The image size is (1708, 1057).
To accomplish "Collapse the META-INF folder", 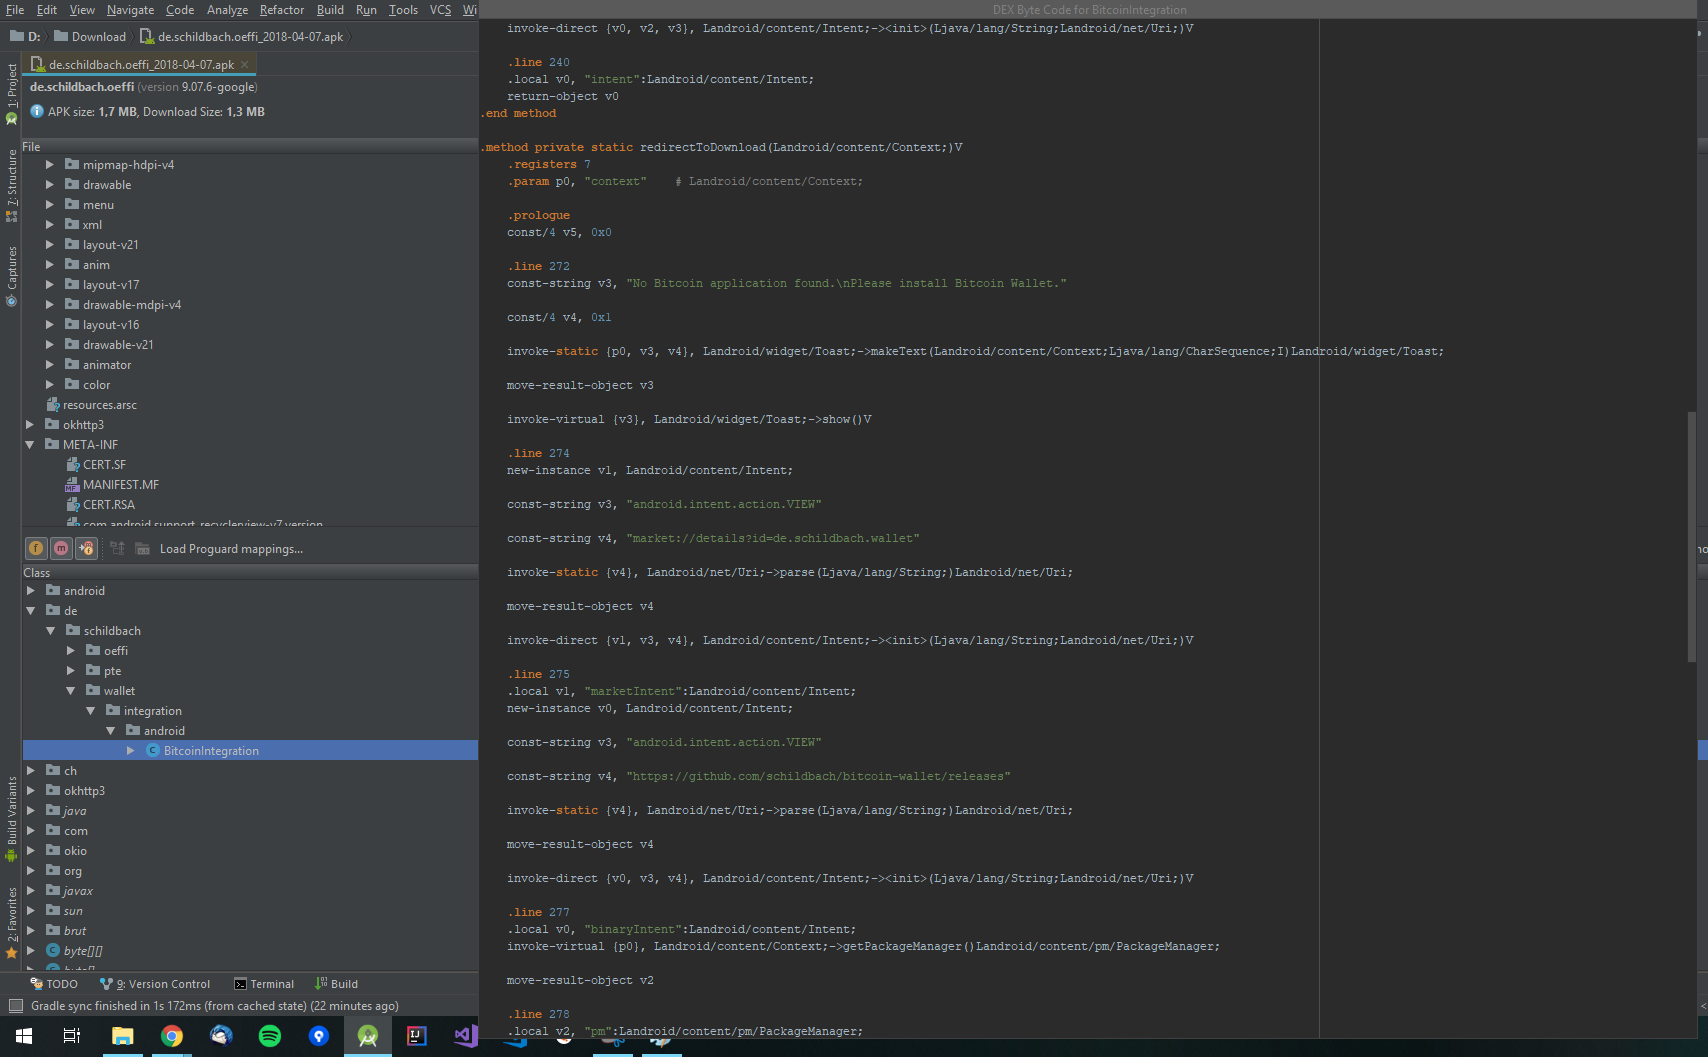I will [30, 445].
